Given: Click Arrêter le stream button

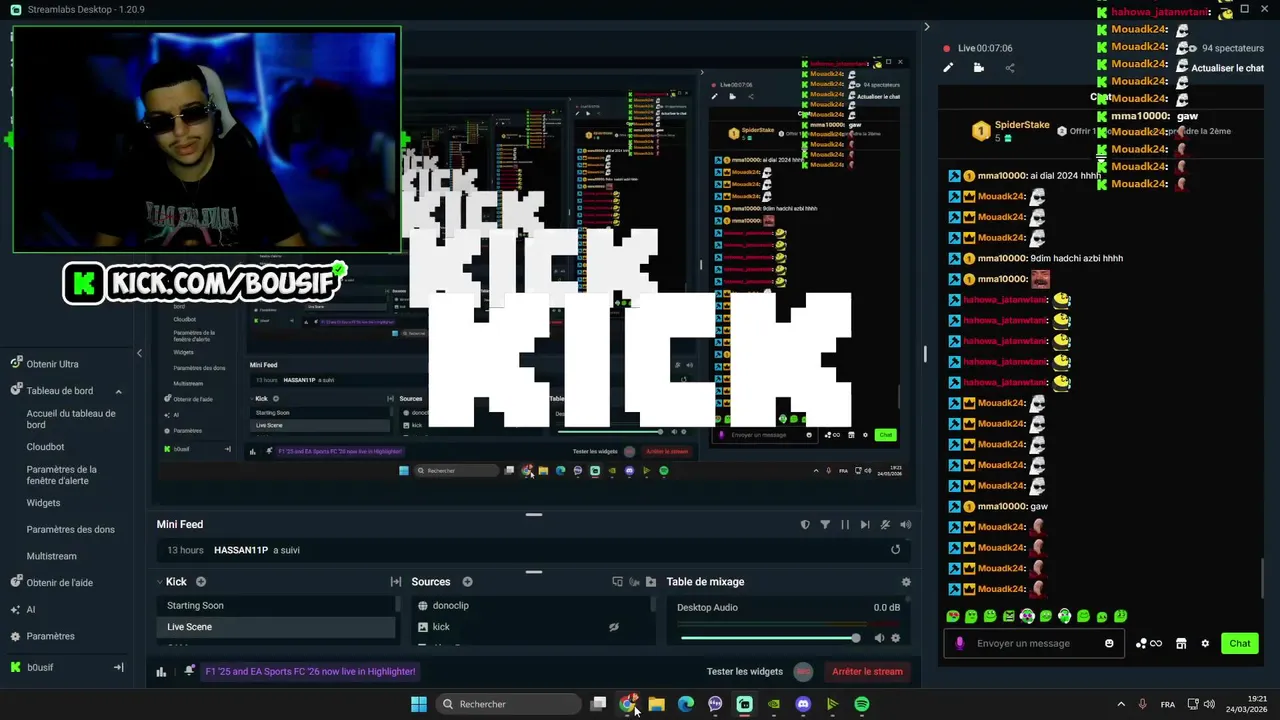Looking at the screenshot, I should tap(867, 671).
